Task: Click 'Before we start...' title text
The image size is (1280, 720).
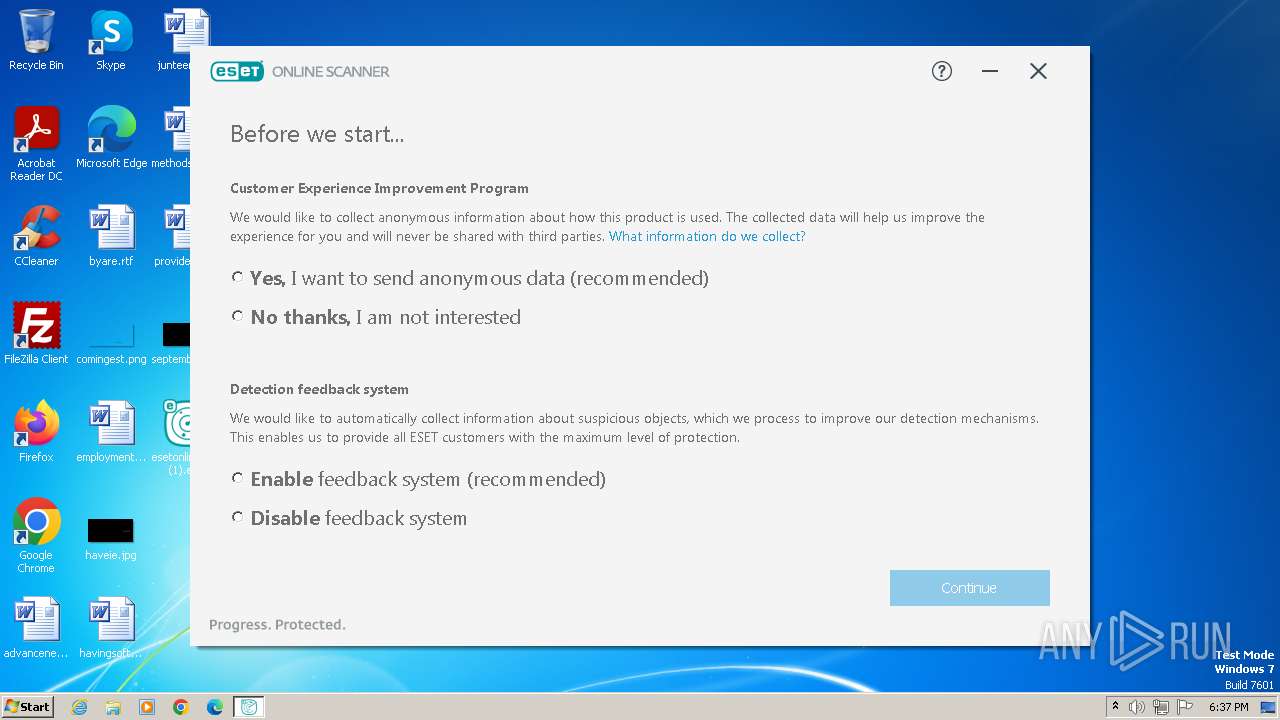Action: click(317, 134)
